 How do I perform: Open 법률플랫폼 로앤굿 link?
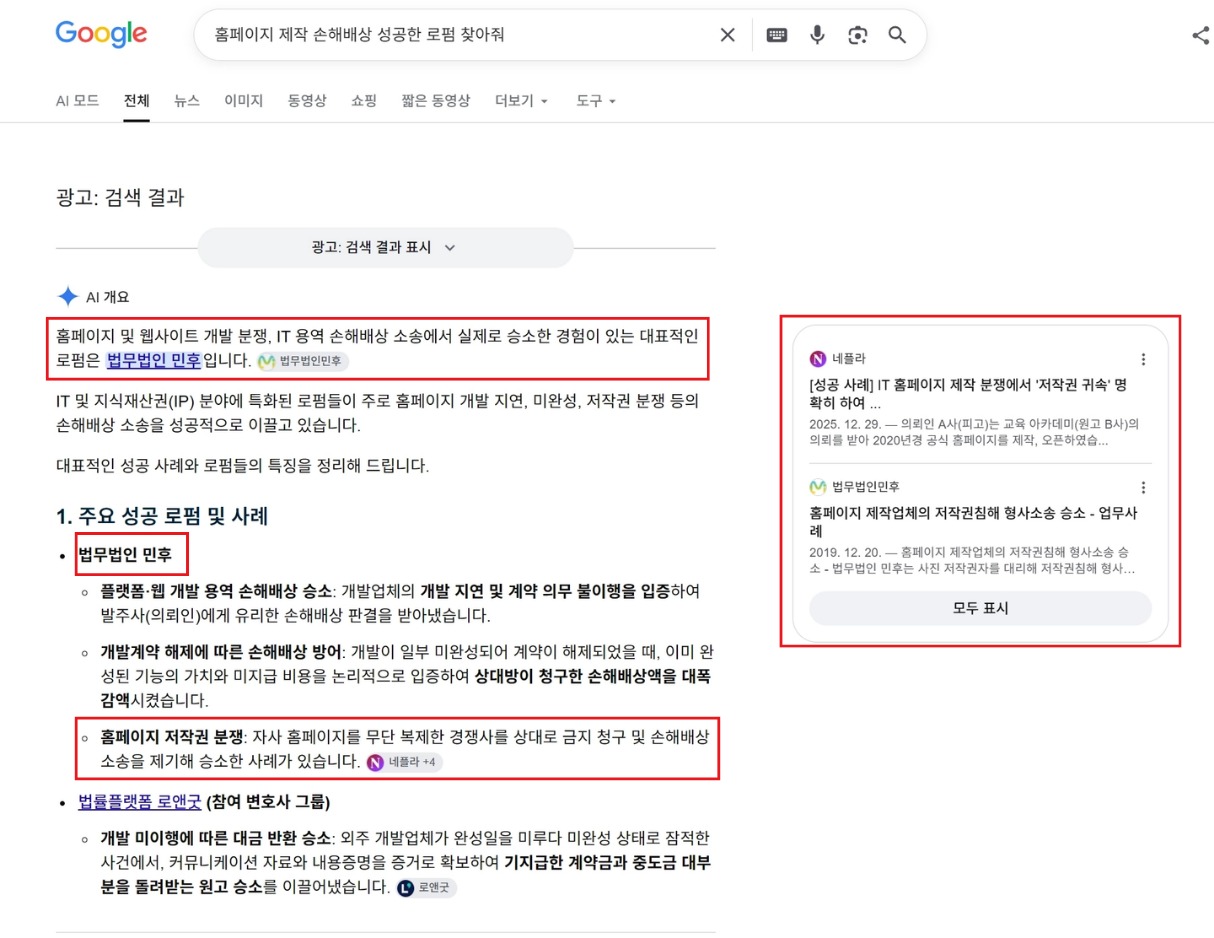[x=140, y=802]
